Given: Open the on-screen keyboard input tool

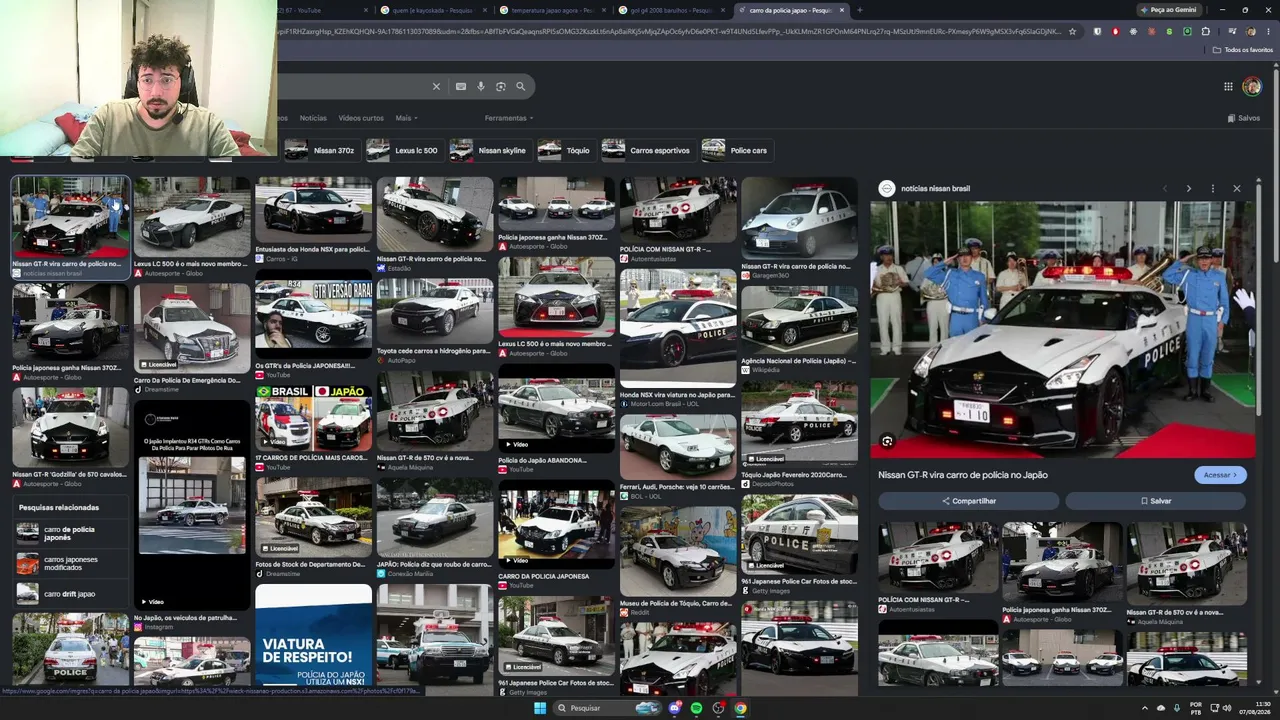Looking at the screenshot, I should pos(460,87).
